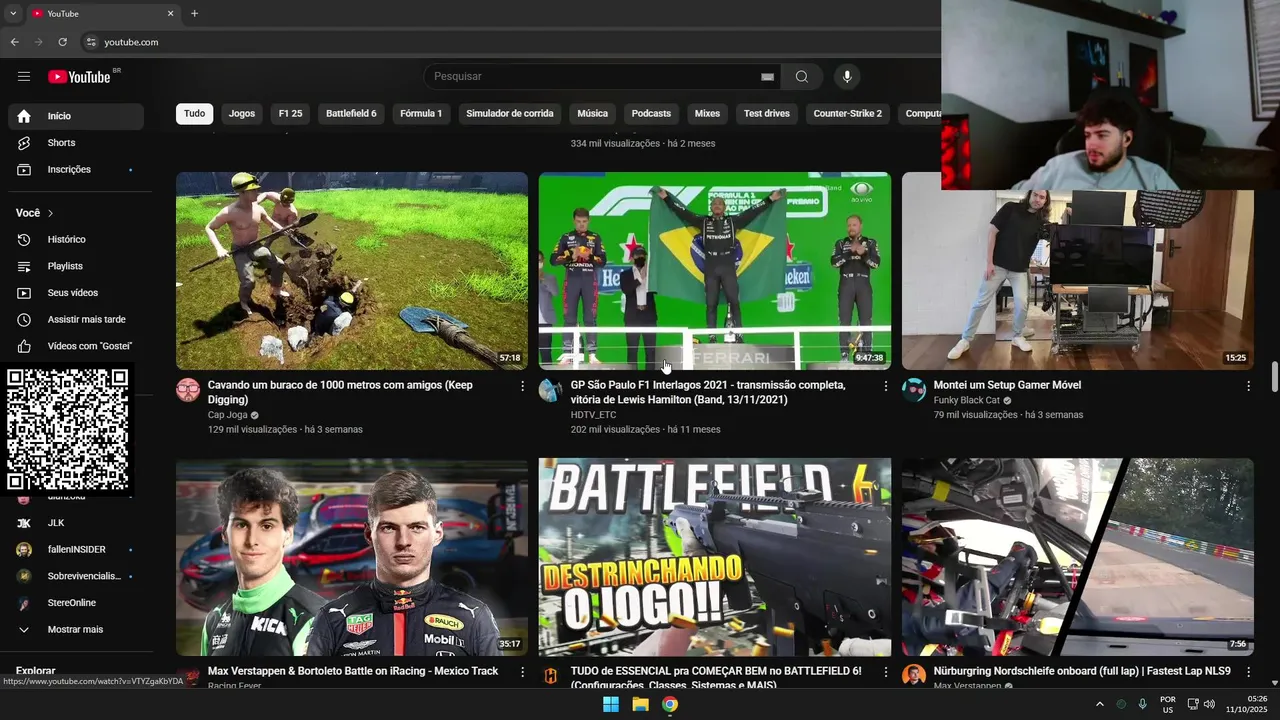Select the Jogos filter chip

(x=242, y=114)
